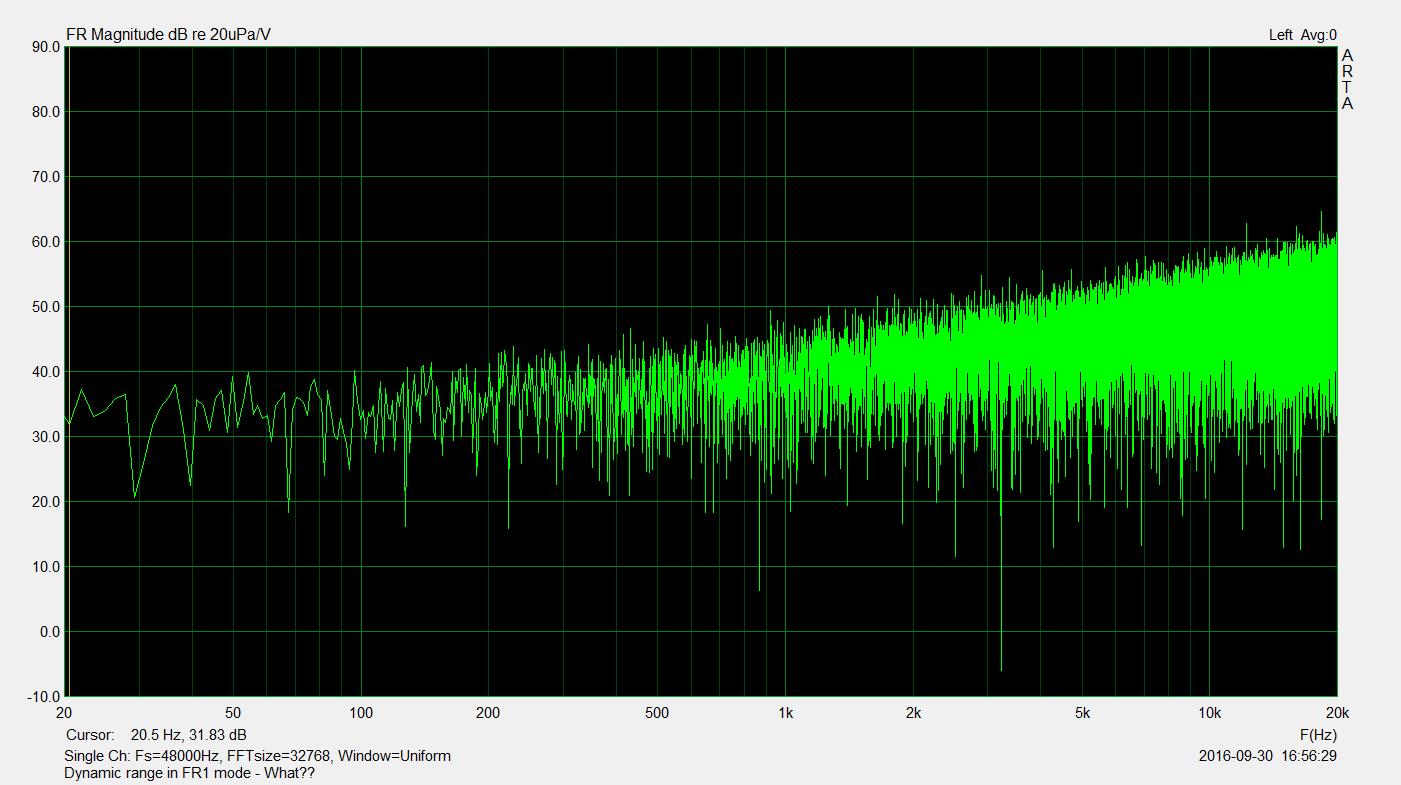Click the 50.0 dB y-axis label
1401x785 pixels.
pyautogui.click(x=45, y=307)
